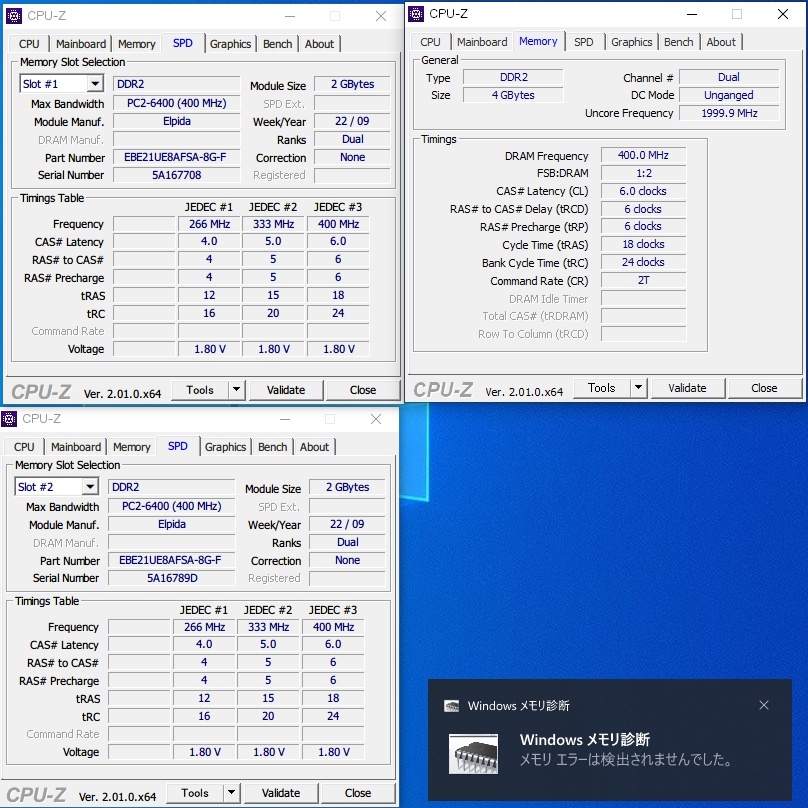This screenshot has width=808, height=808.
Task: Click Channel # value Dual
Action: tap(729, 77)
